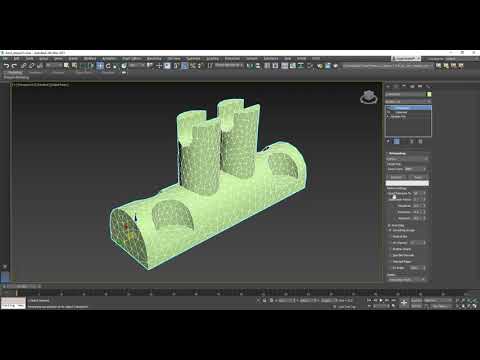Screen dimensions: 480x360
Task: Click Go to End playback button
Action: click(394, 300)
